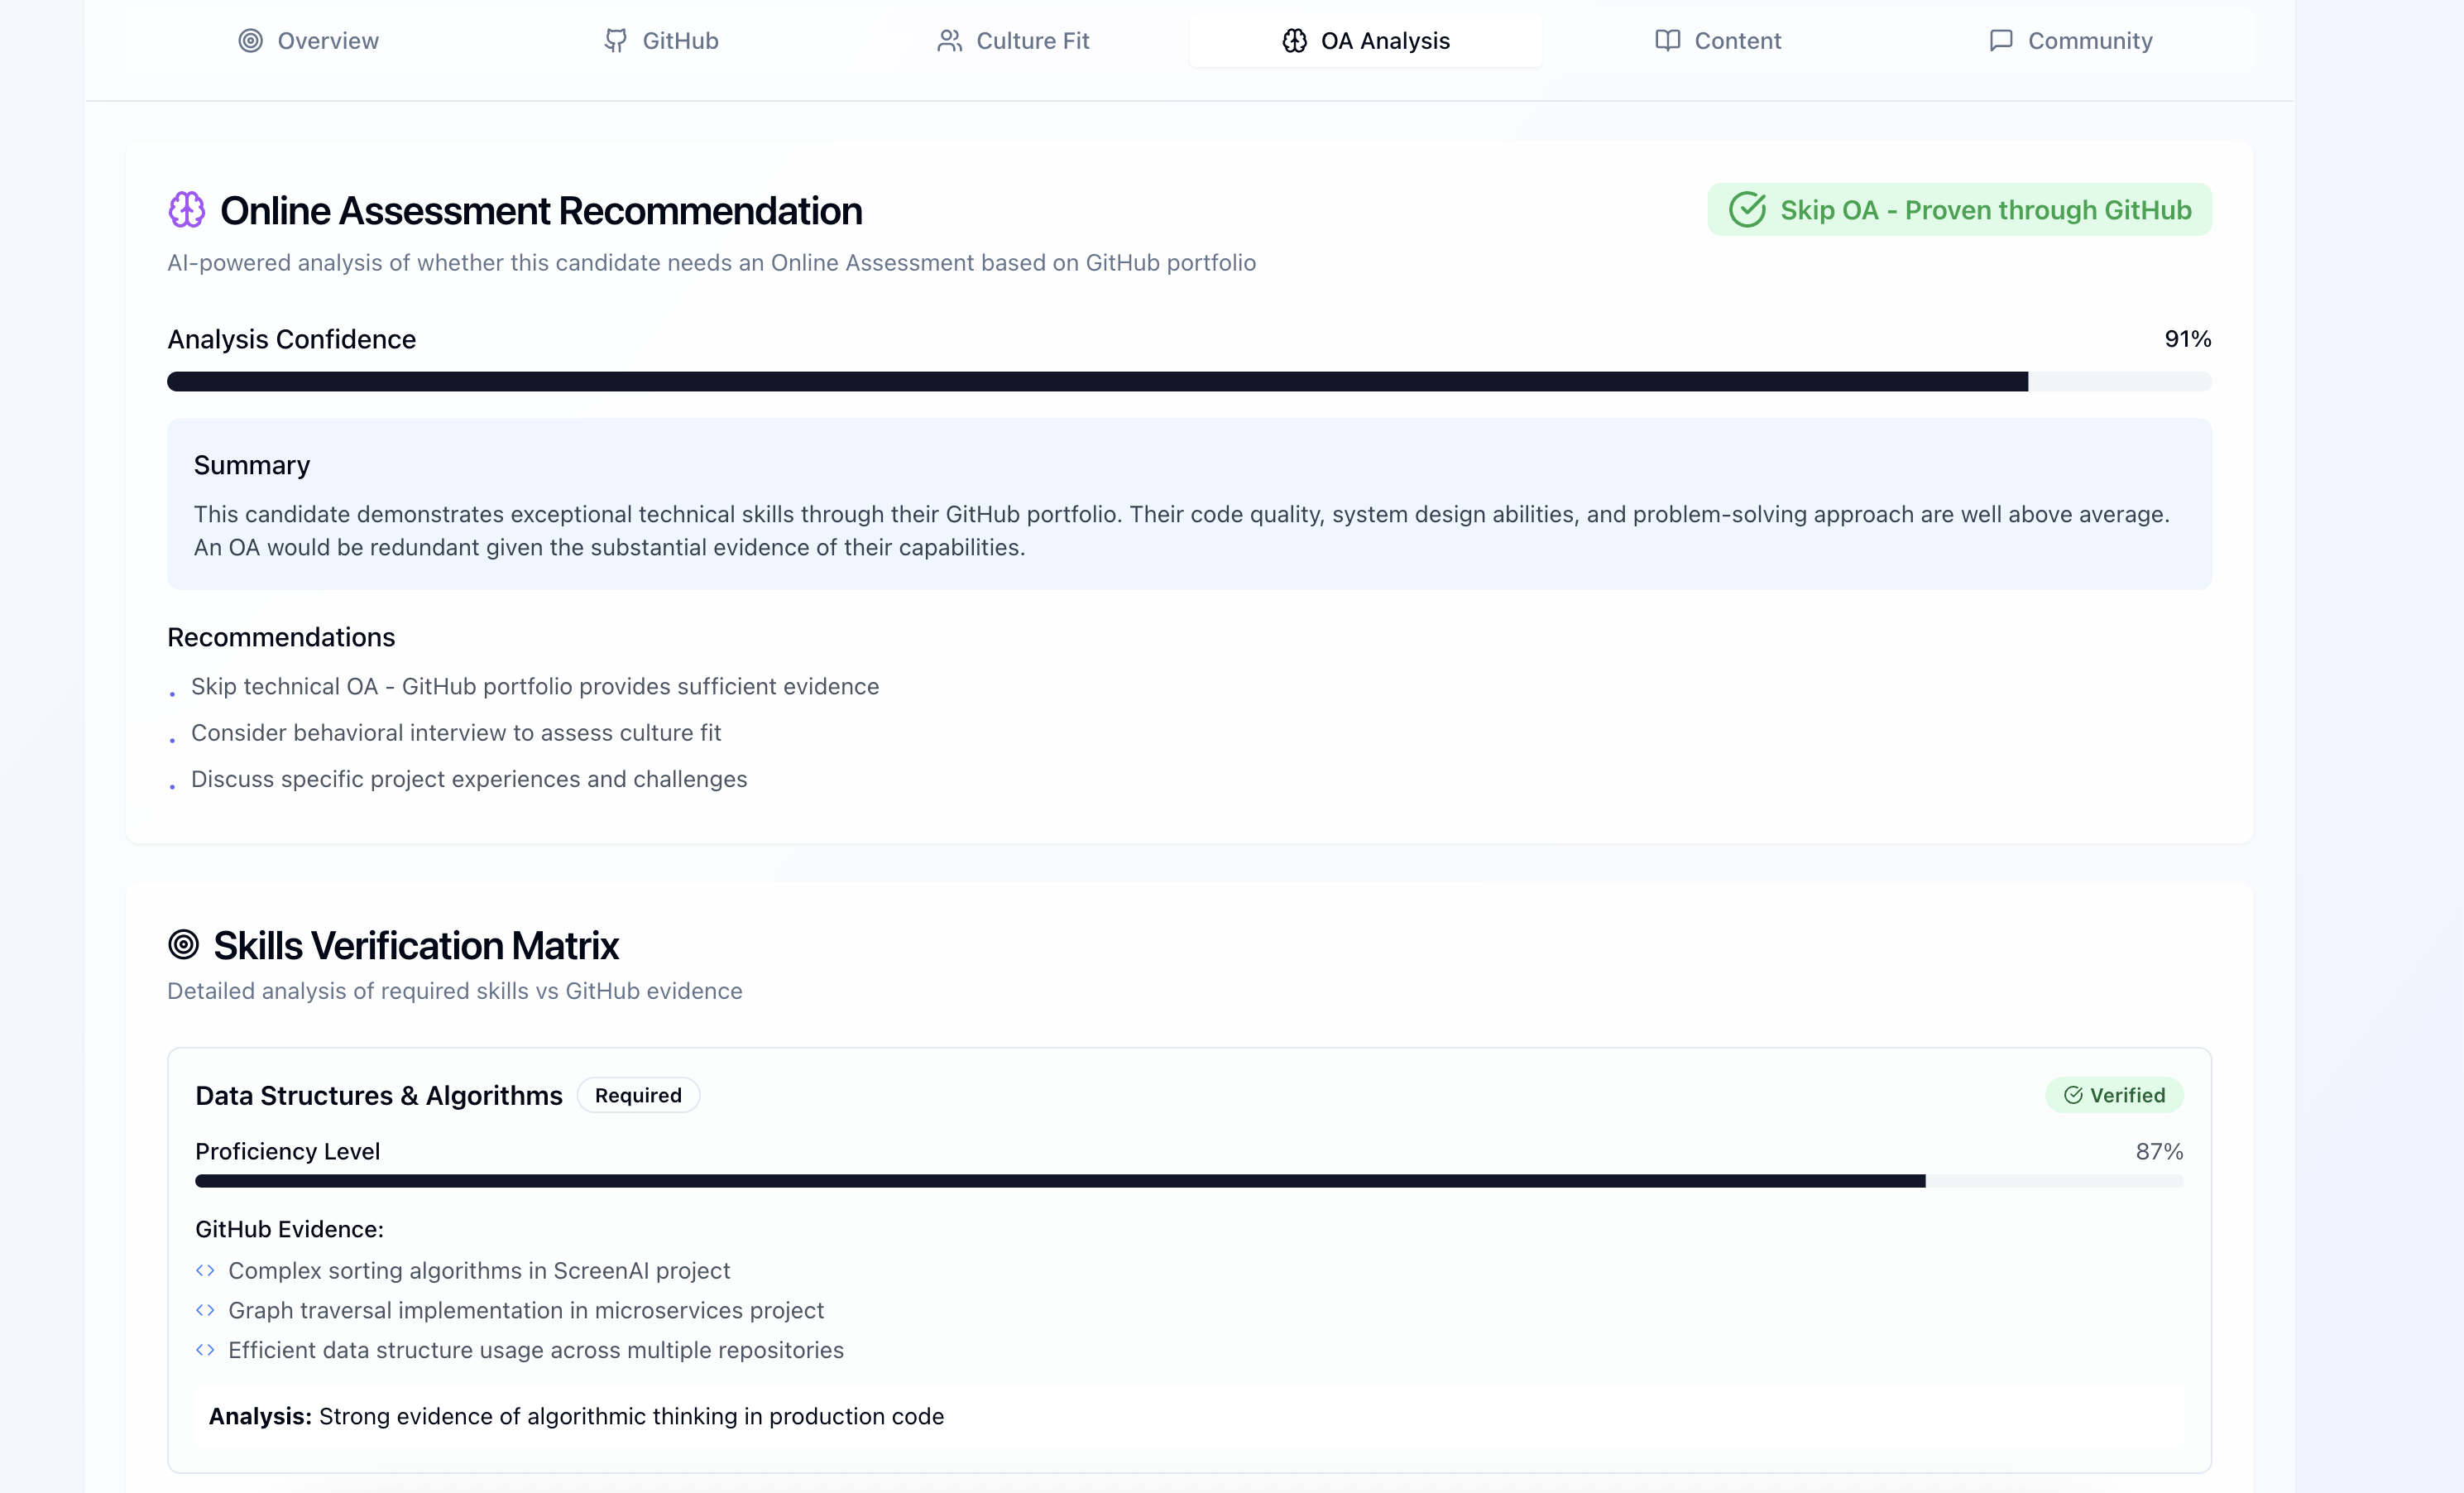Viewport: 2464px width, 1493px height.
Task: Click the Content book icon
Action: tap(1667, 41)
